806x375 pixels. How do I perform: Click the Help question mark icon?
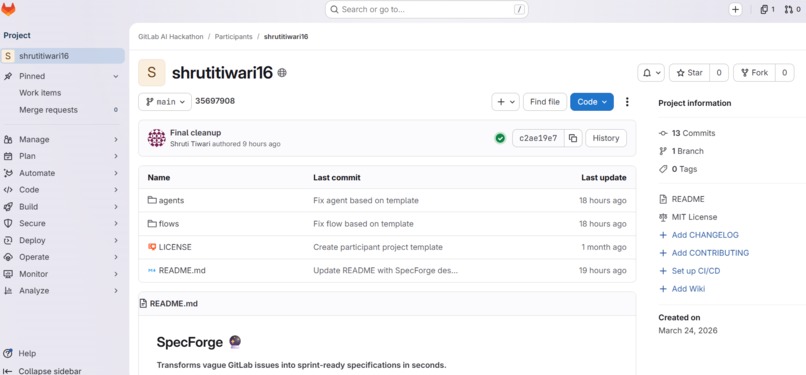point(8,353)
